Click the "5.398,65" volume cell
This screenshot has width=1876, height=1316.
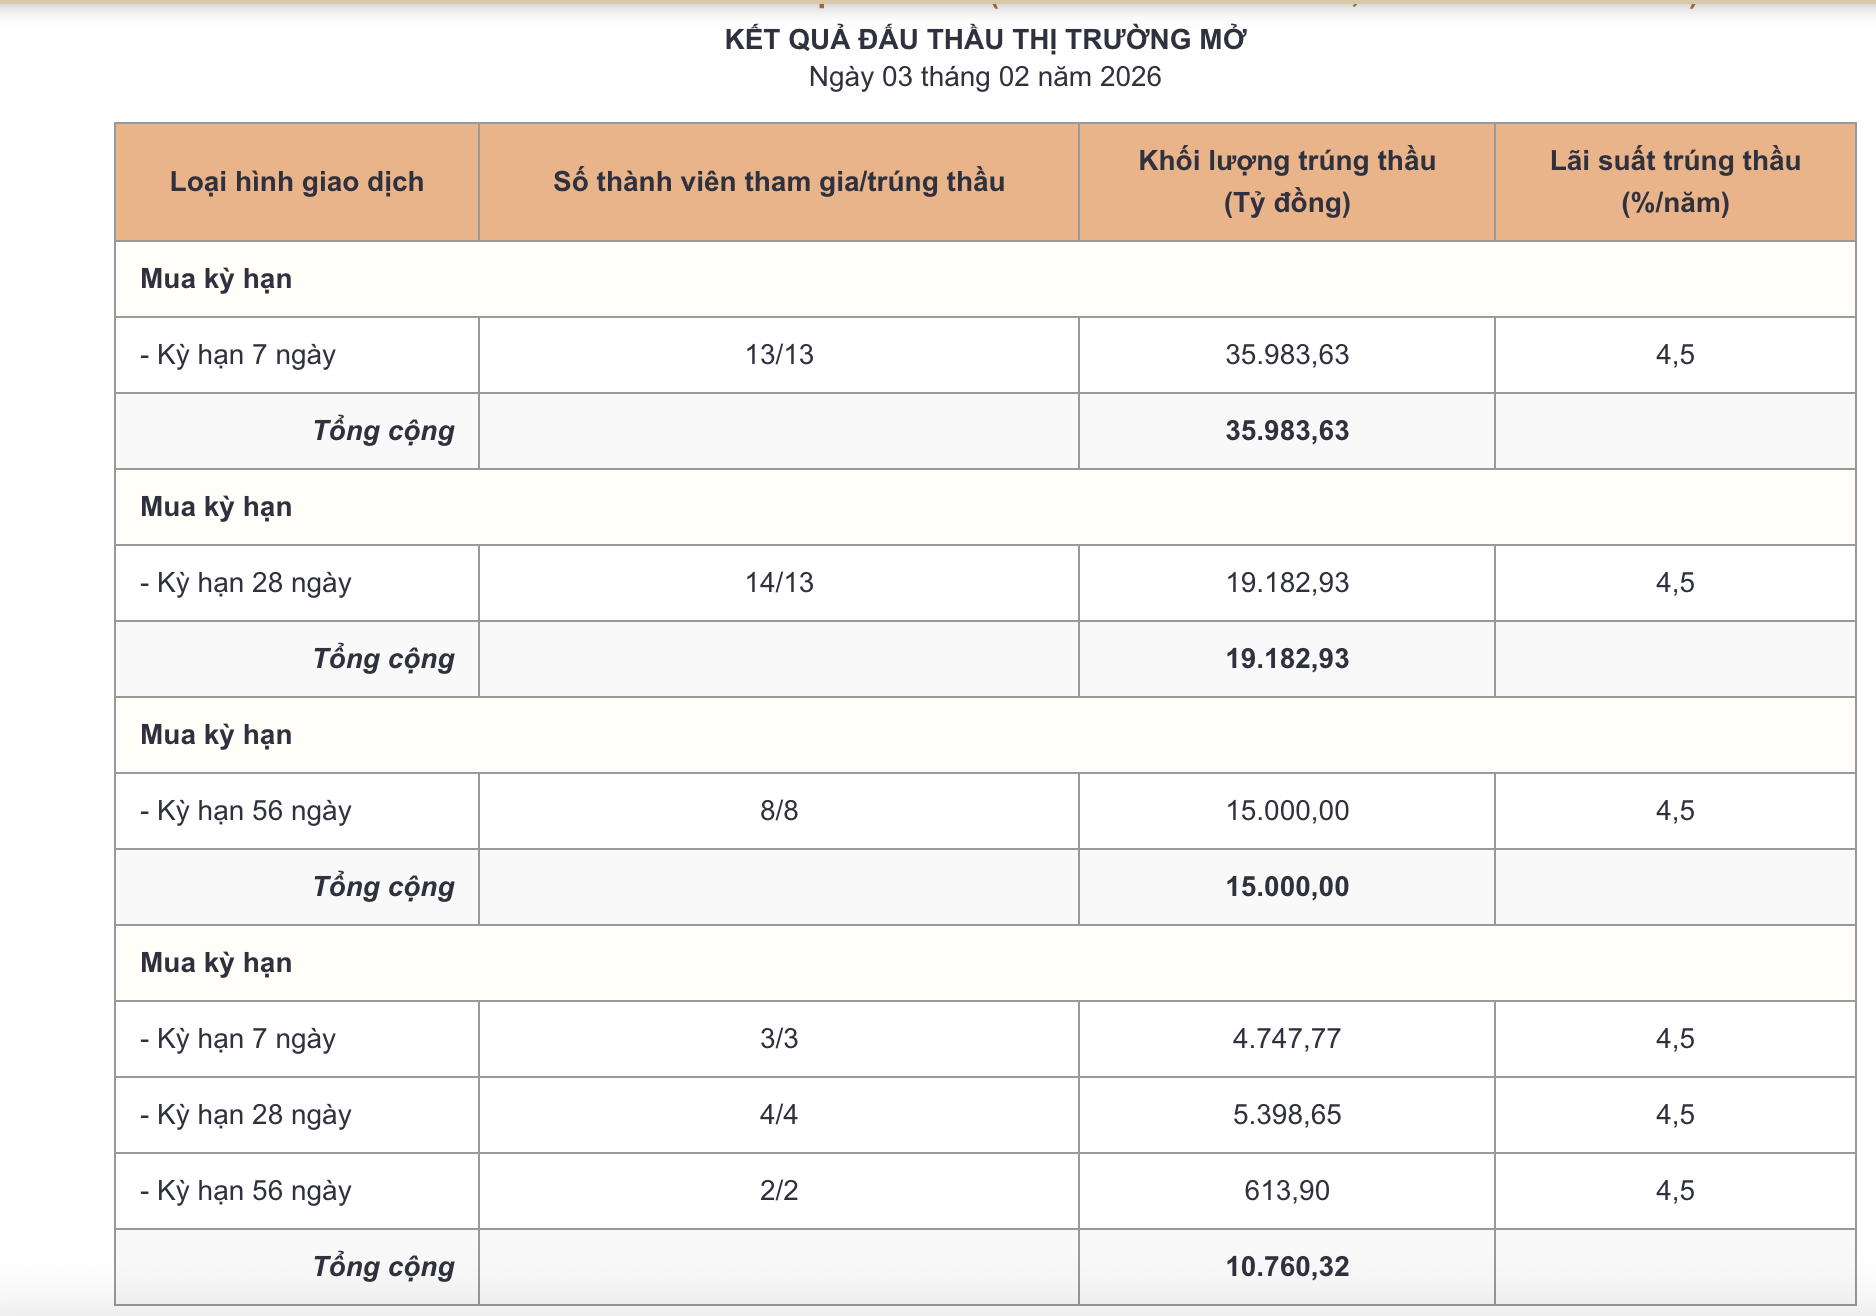pyautogui.click(x=1287, y=1115)
